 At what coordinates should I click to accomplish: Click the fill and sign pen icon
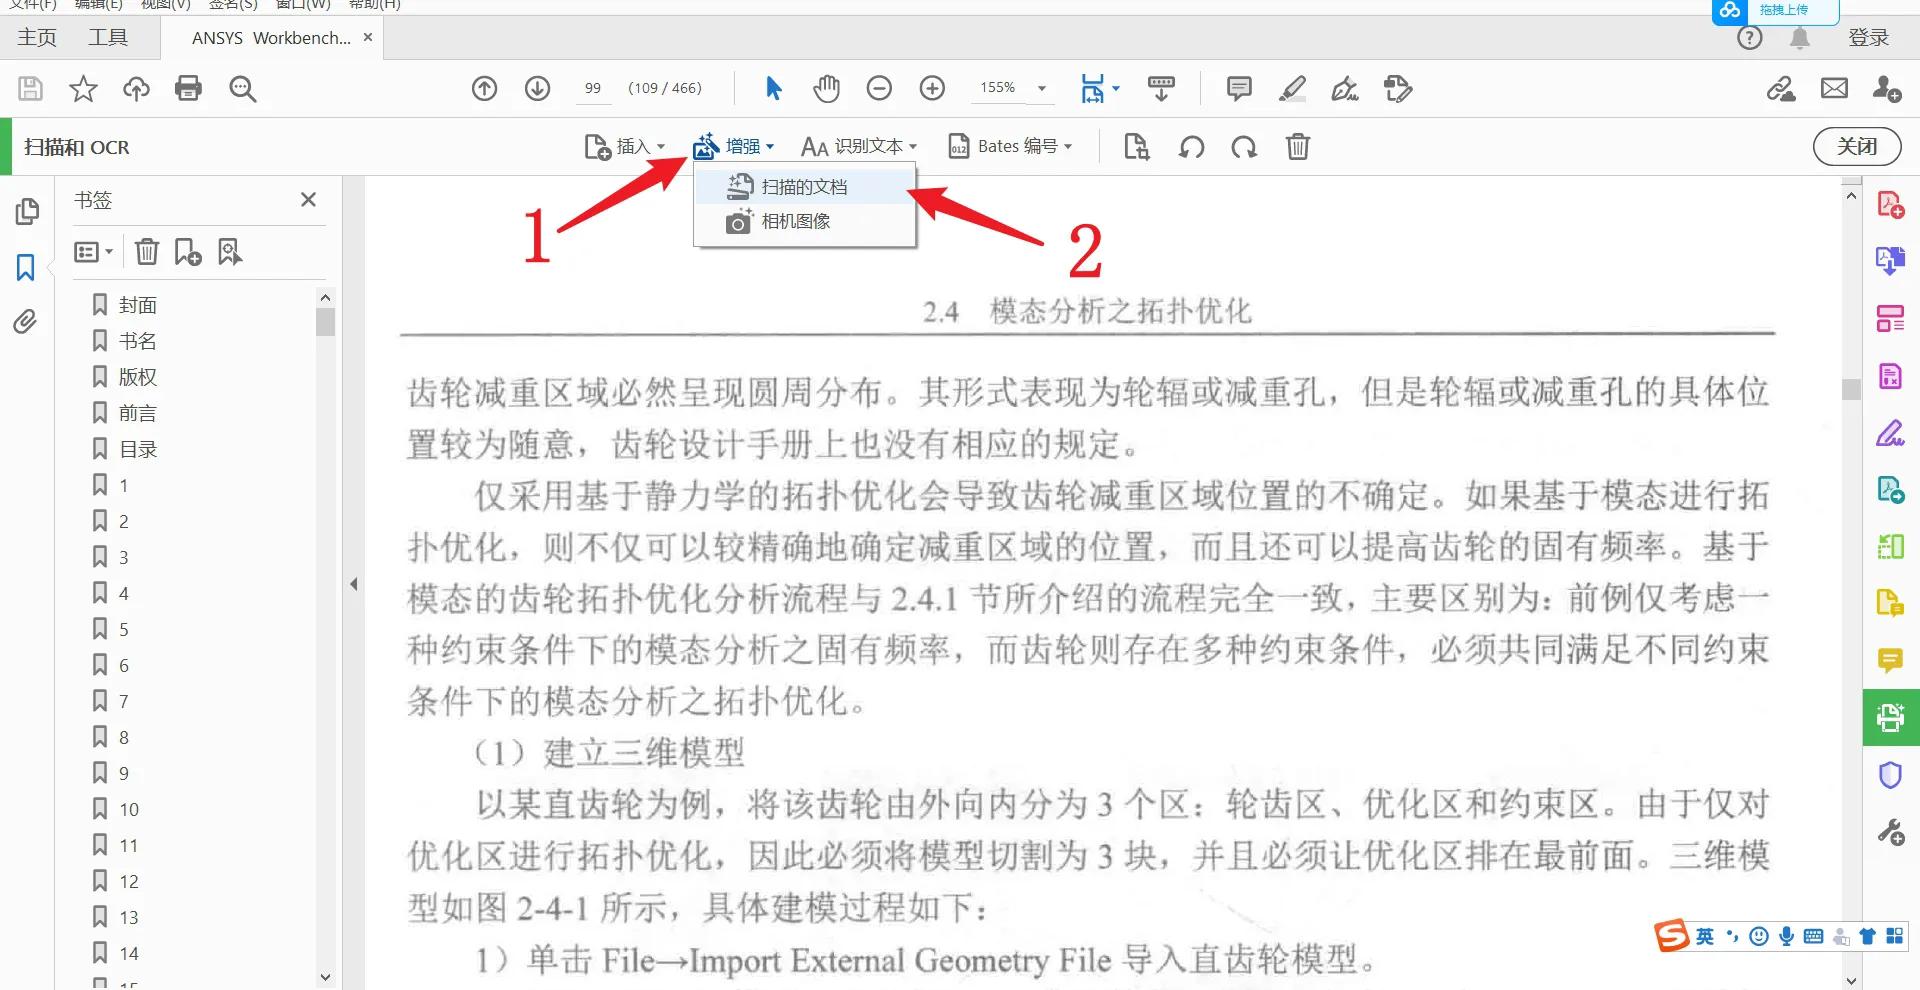pyautogui.click(x=1344, y=88)
